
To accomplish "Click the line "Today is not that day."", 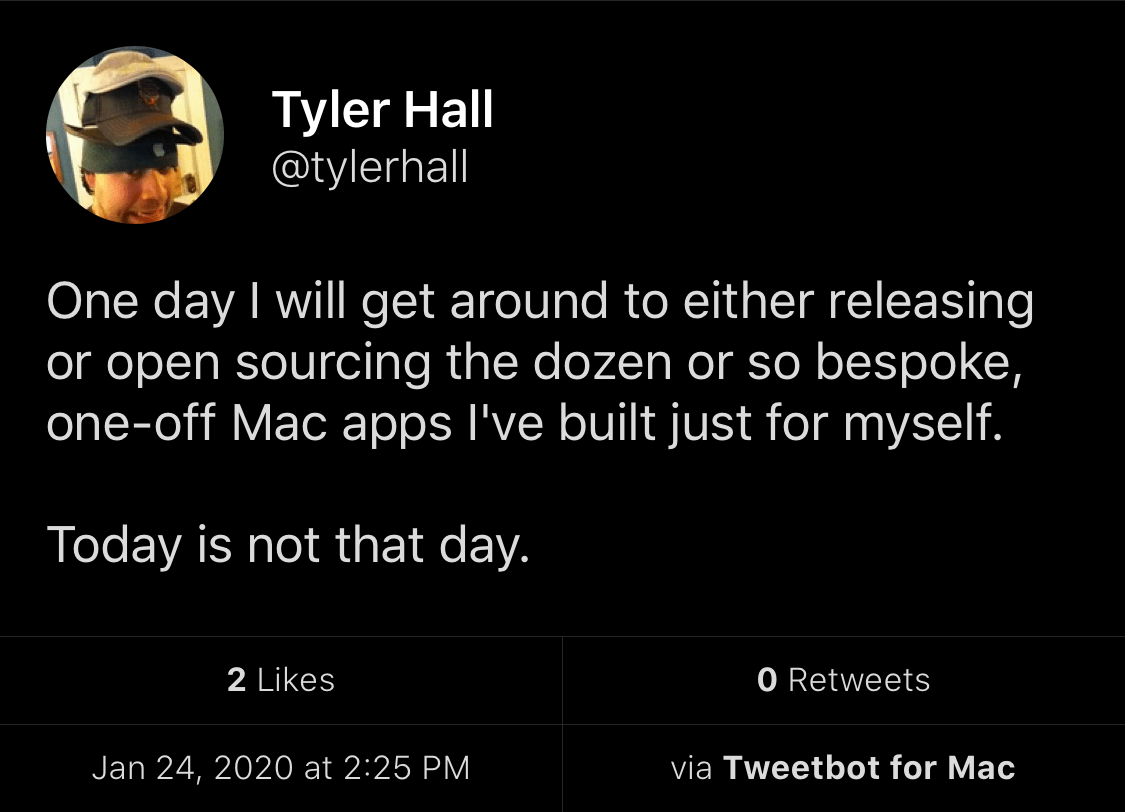I will point(288,543).
